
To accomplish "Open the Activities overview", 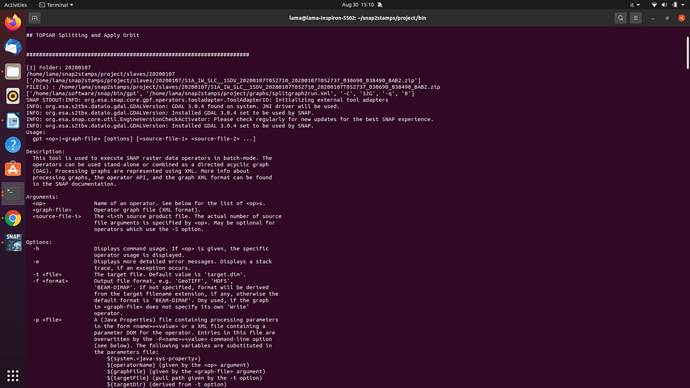I will click(15, 5).
